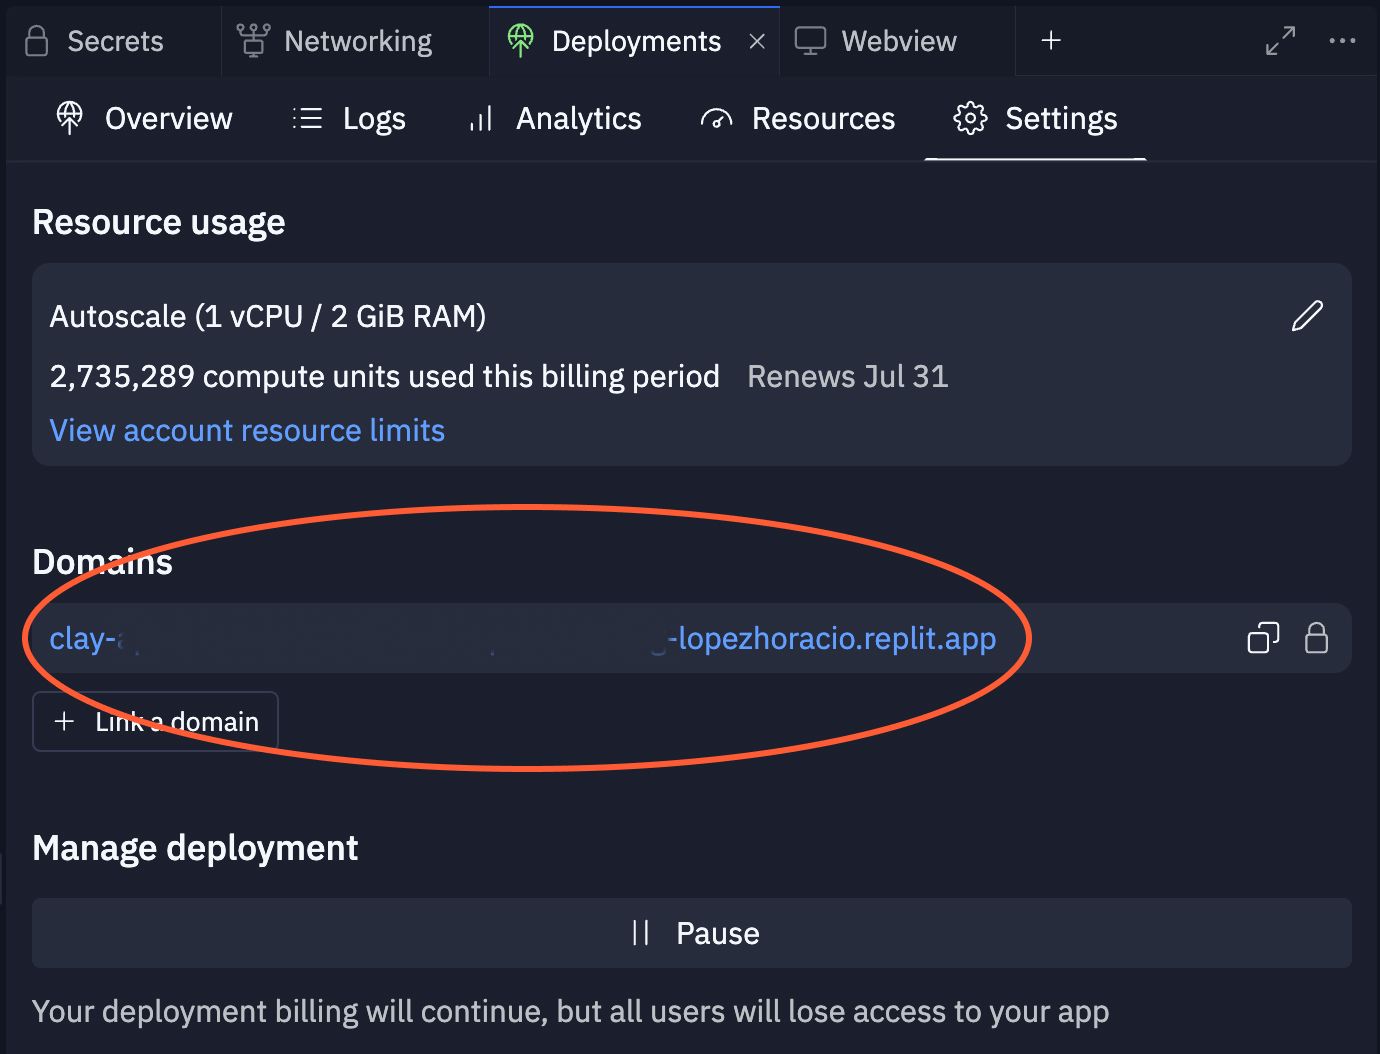Click the pencil icon to edit resource usage

[1307, 316]
